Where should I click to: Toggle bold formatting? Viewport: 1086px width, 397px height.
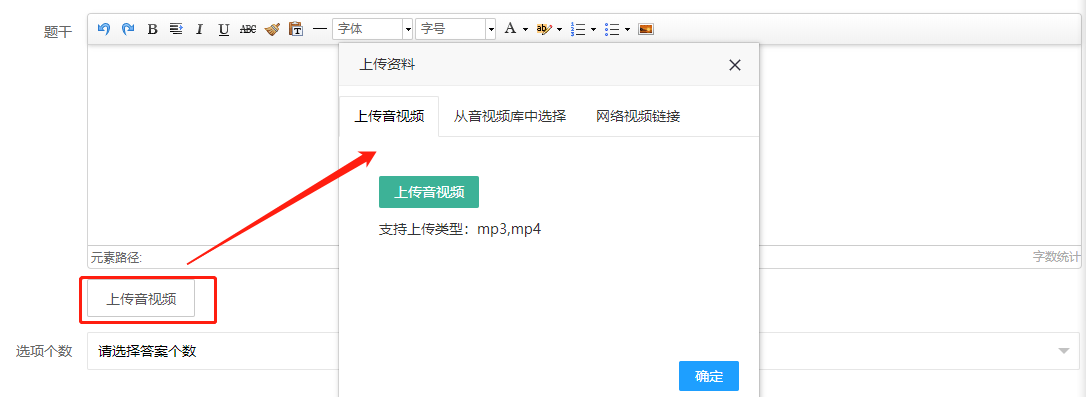(x=152, y=29)
